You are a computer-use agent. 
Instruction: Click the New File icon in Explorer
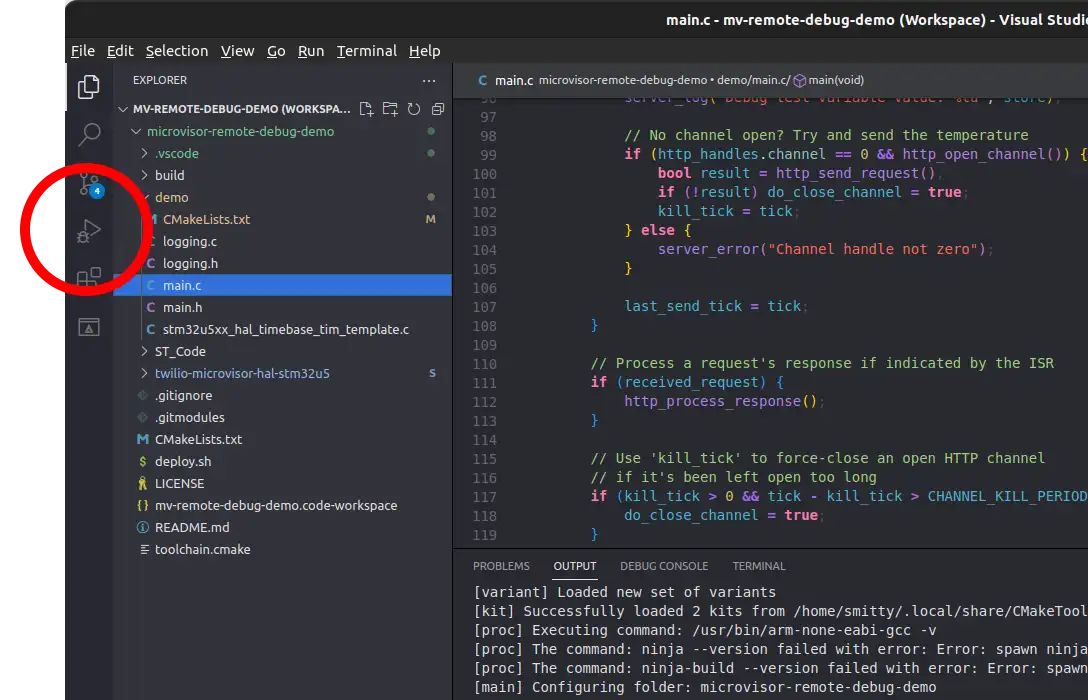point(366,109)
